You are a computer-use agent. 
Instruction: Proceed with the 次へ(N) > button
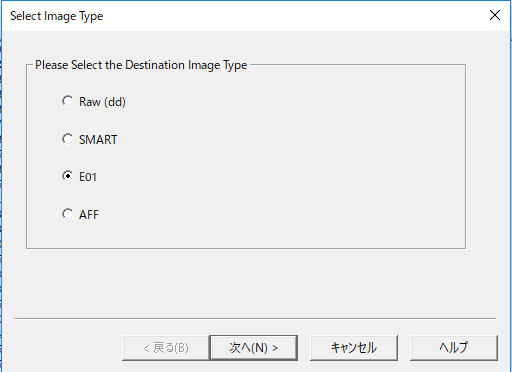(x=254, y=348)
